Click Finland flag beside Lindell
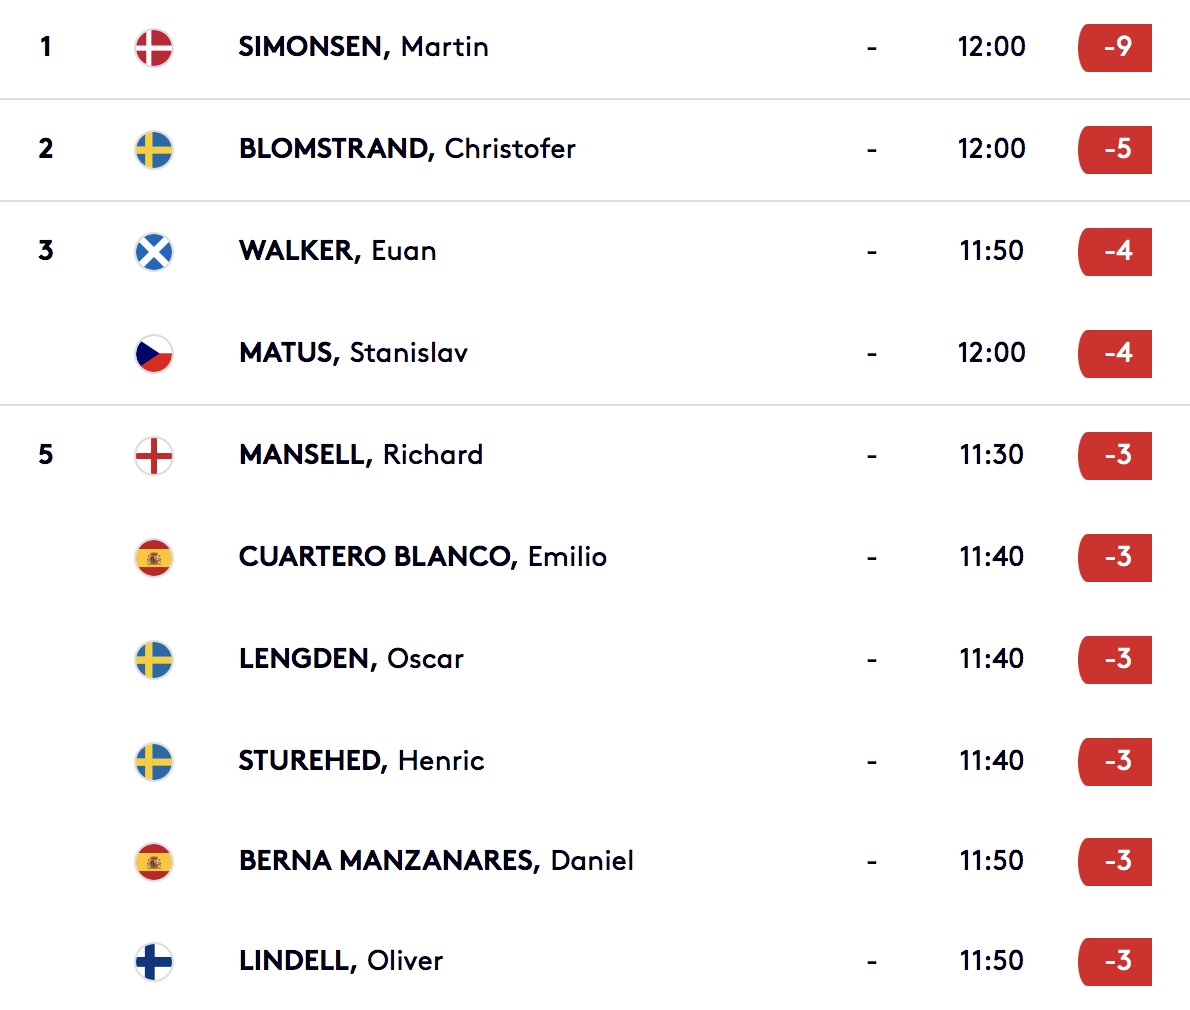 pos(154,962)
